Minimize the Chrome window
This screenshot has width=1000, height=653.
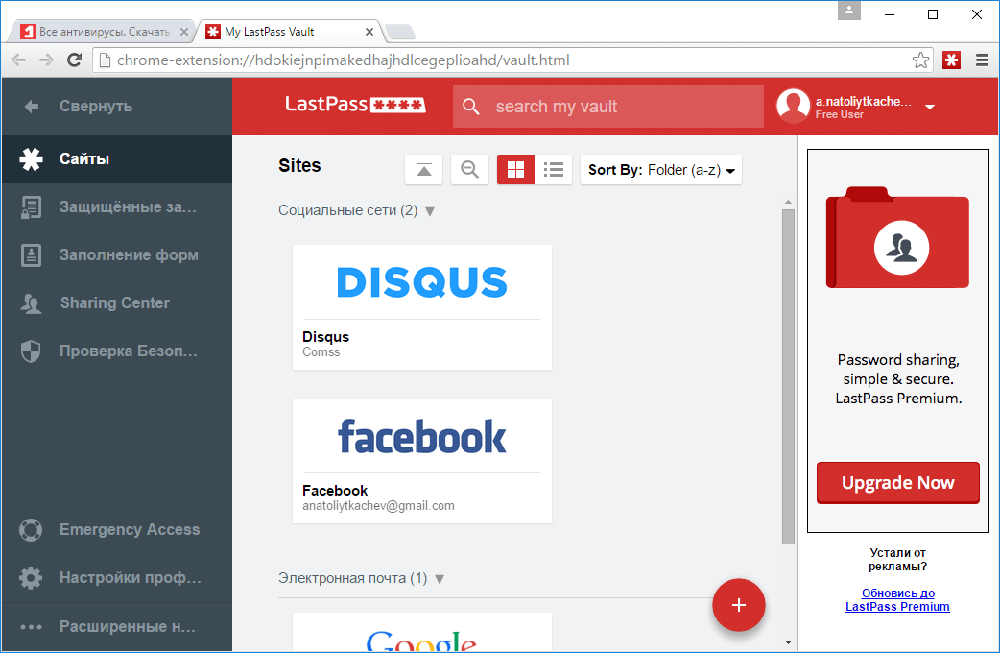890,14
